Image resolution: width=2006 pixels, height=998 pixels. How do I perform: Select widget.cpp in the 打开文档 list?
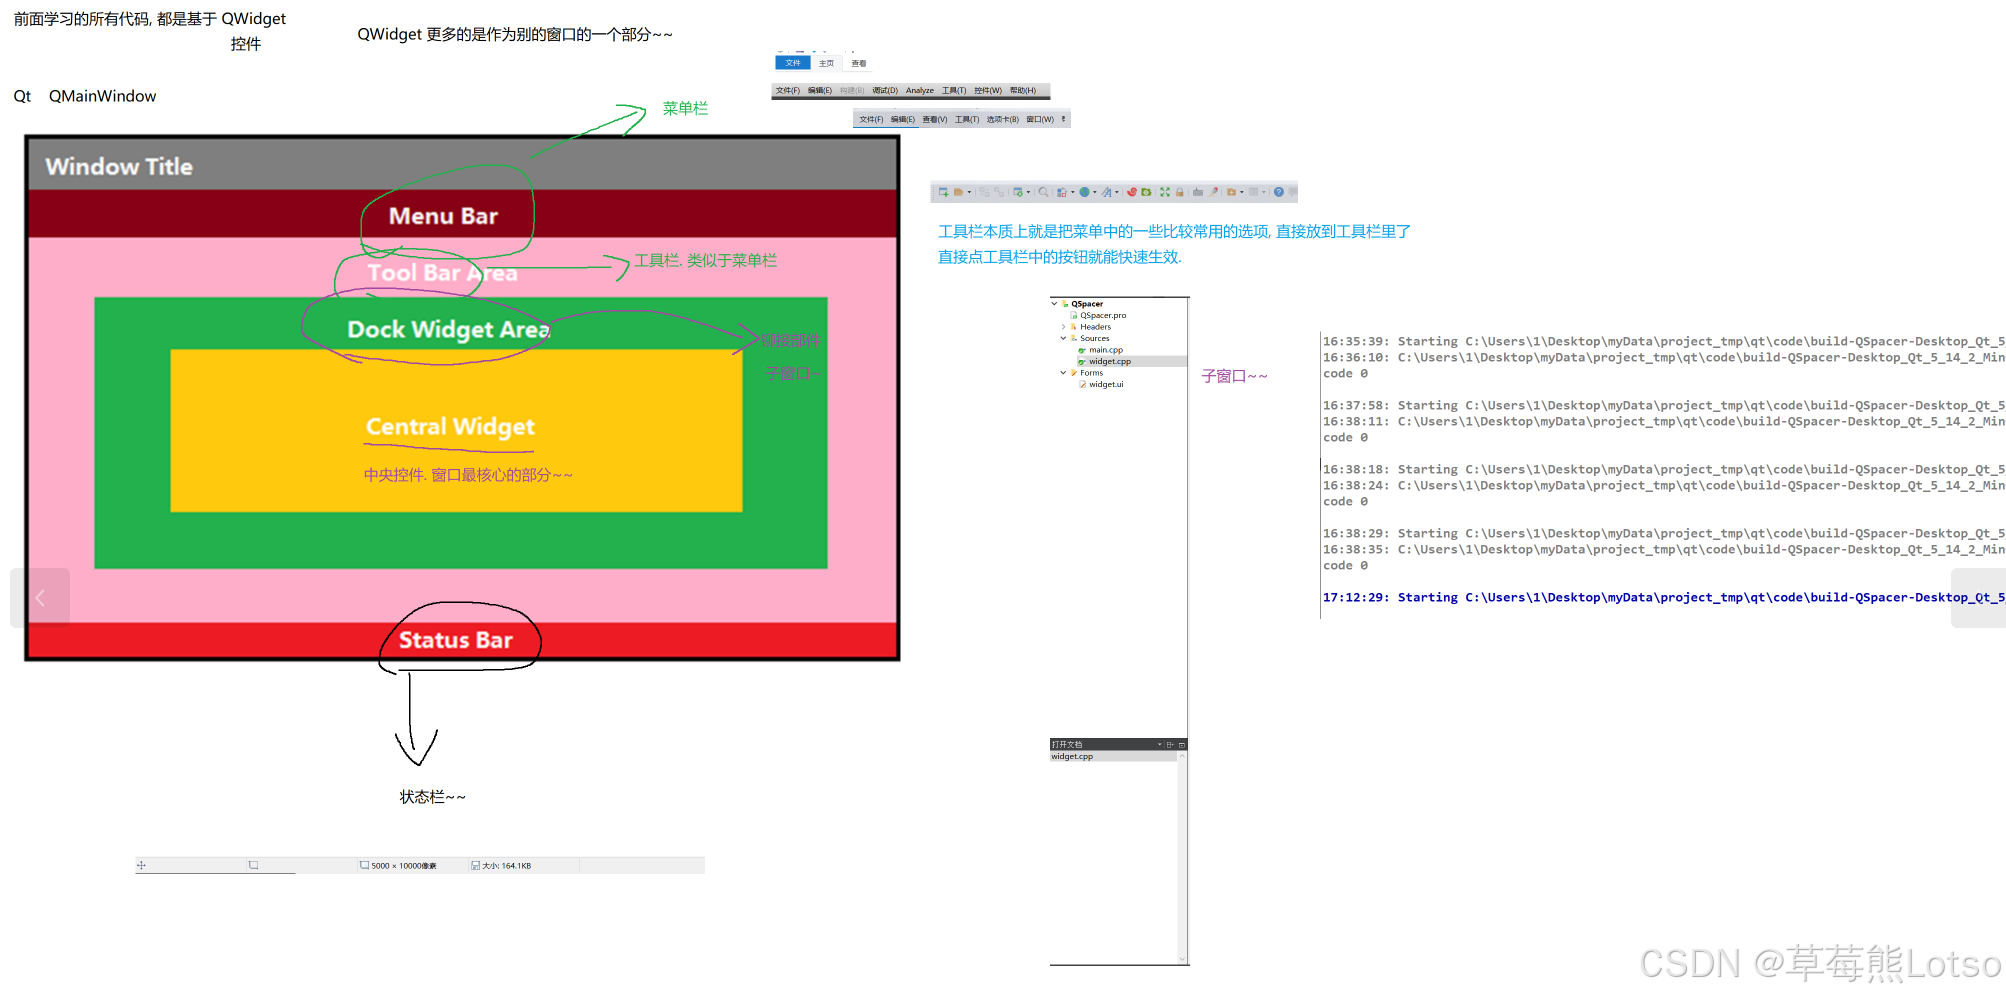[1113, 757]
